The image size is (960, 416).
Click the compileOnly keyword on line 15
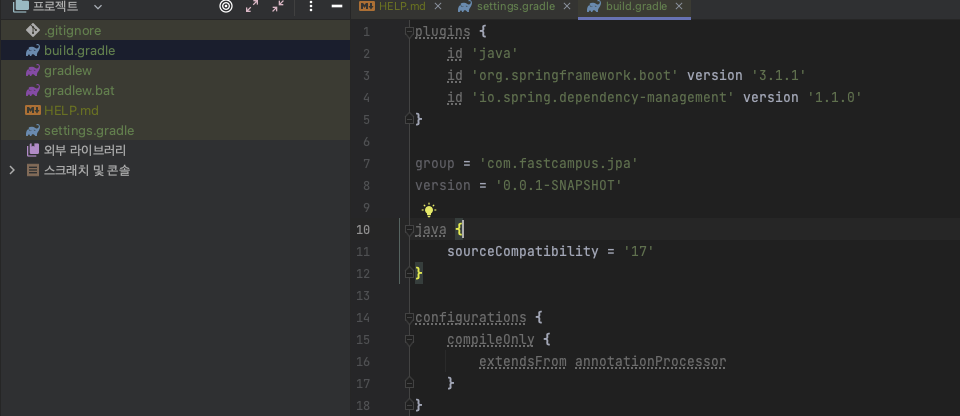pyautogui.click(x=490, y=339)
